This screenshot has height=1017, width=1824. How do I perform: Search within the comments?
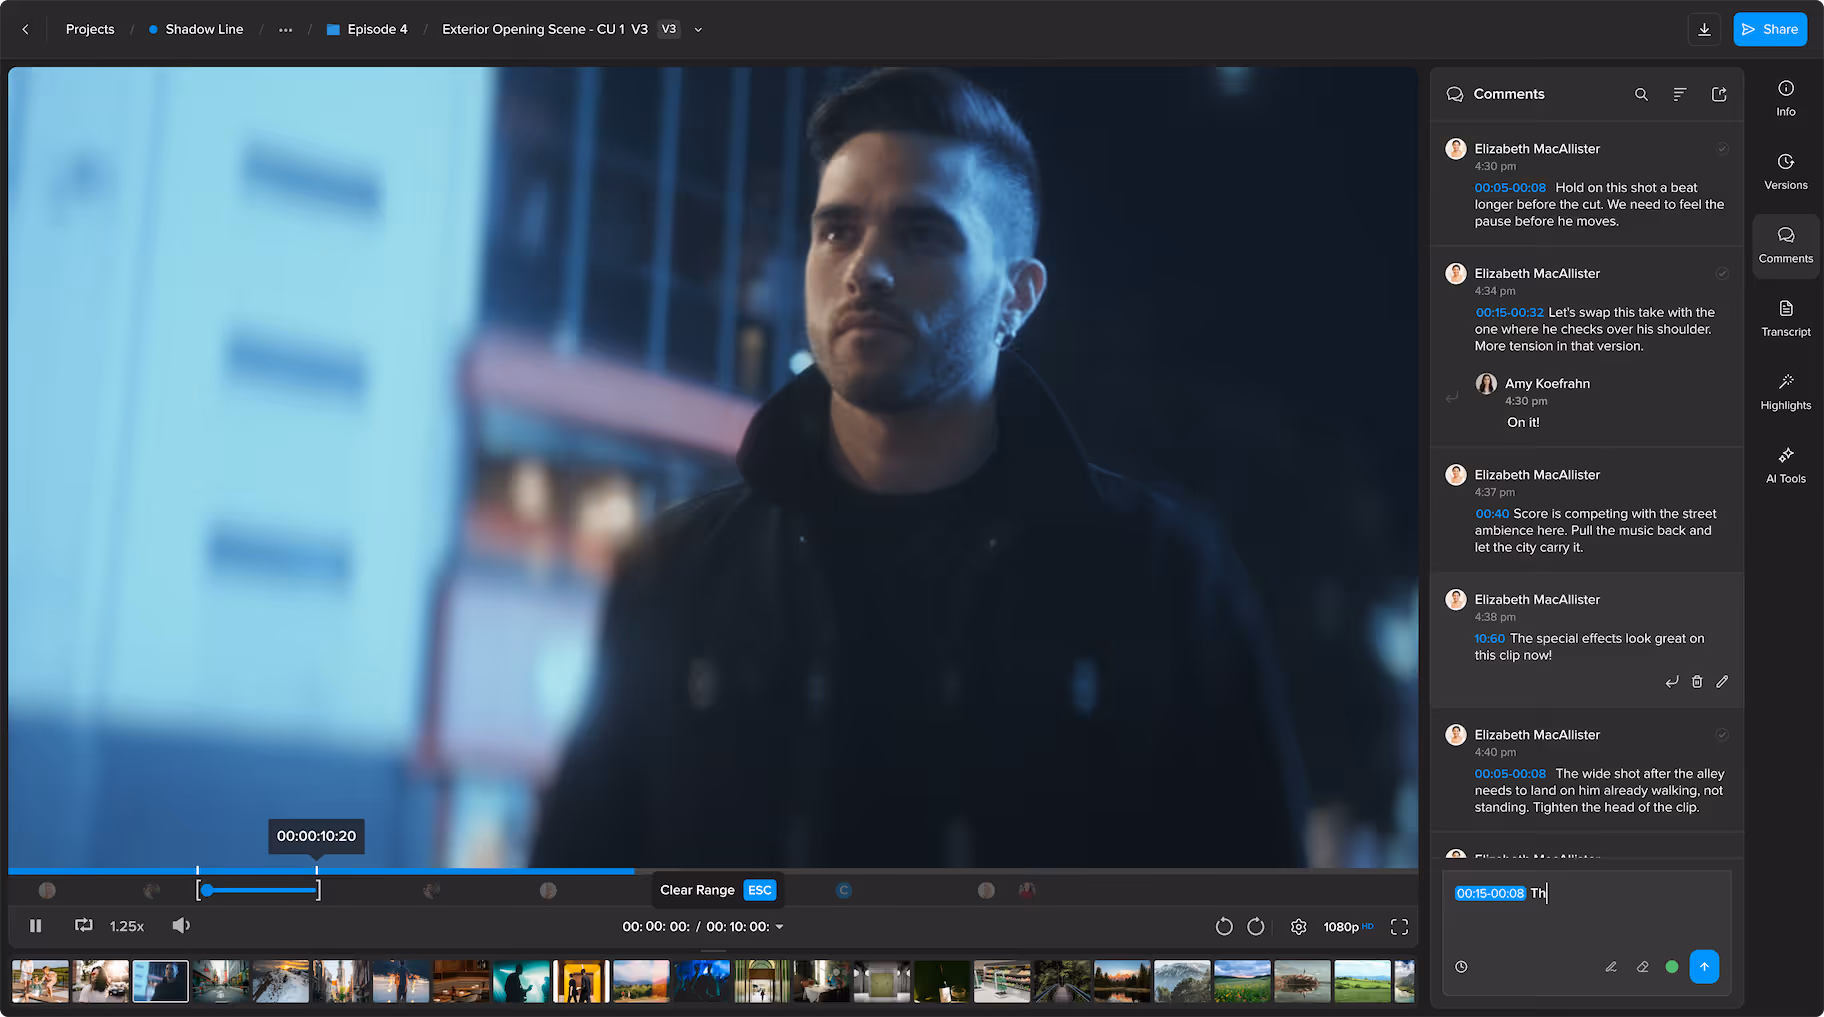pos(1641,94)
